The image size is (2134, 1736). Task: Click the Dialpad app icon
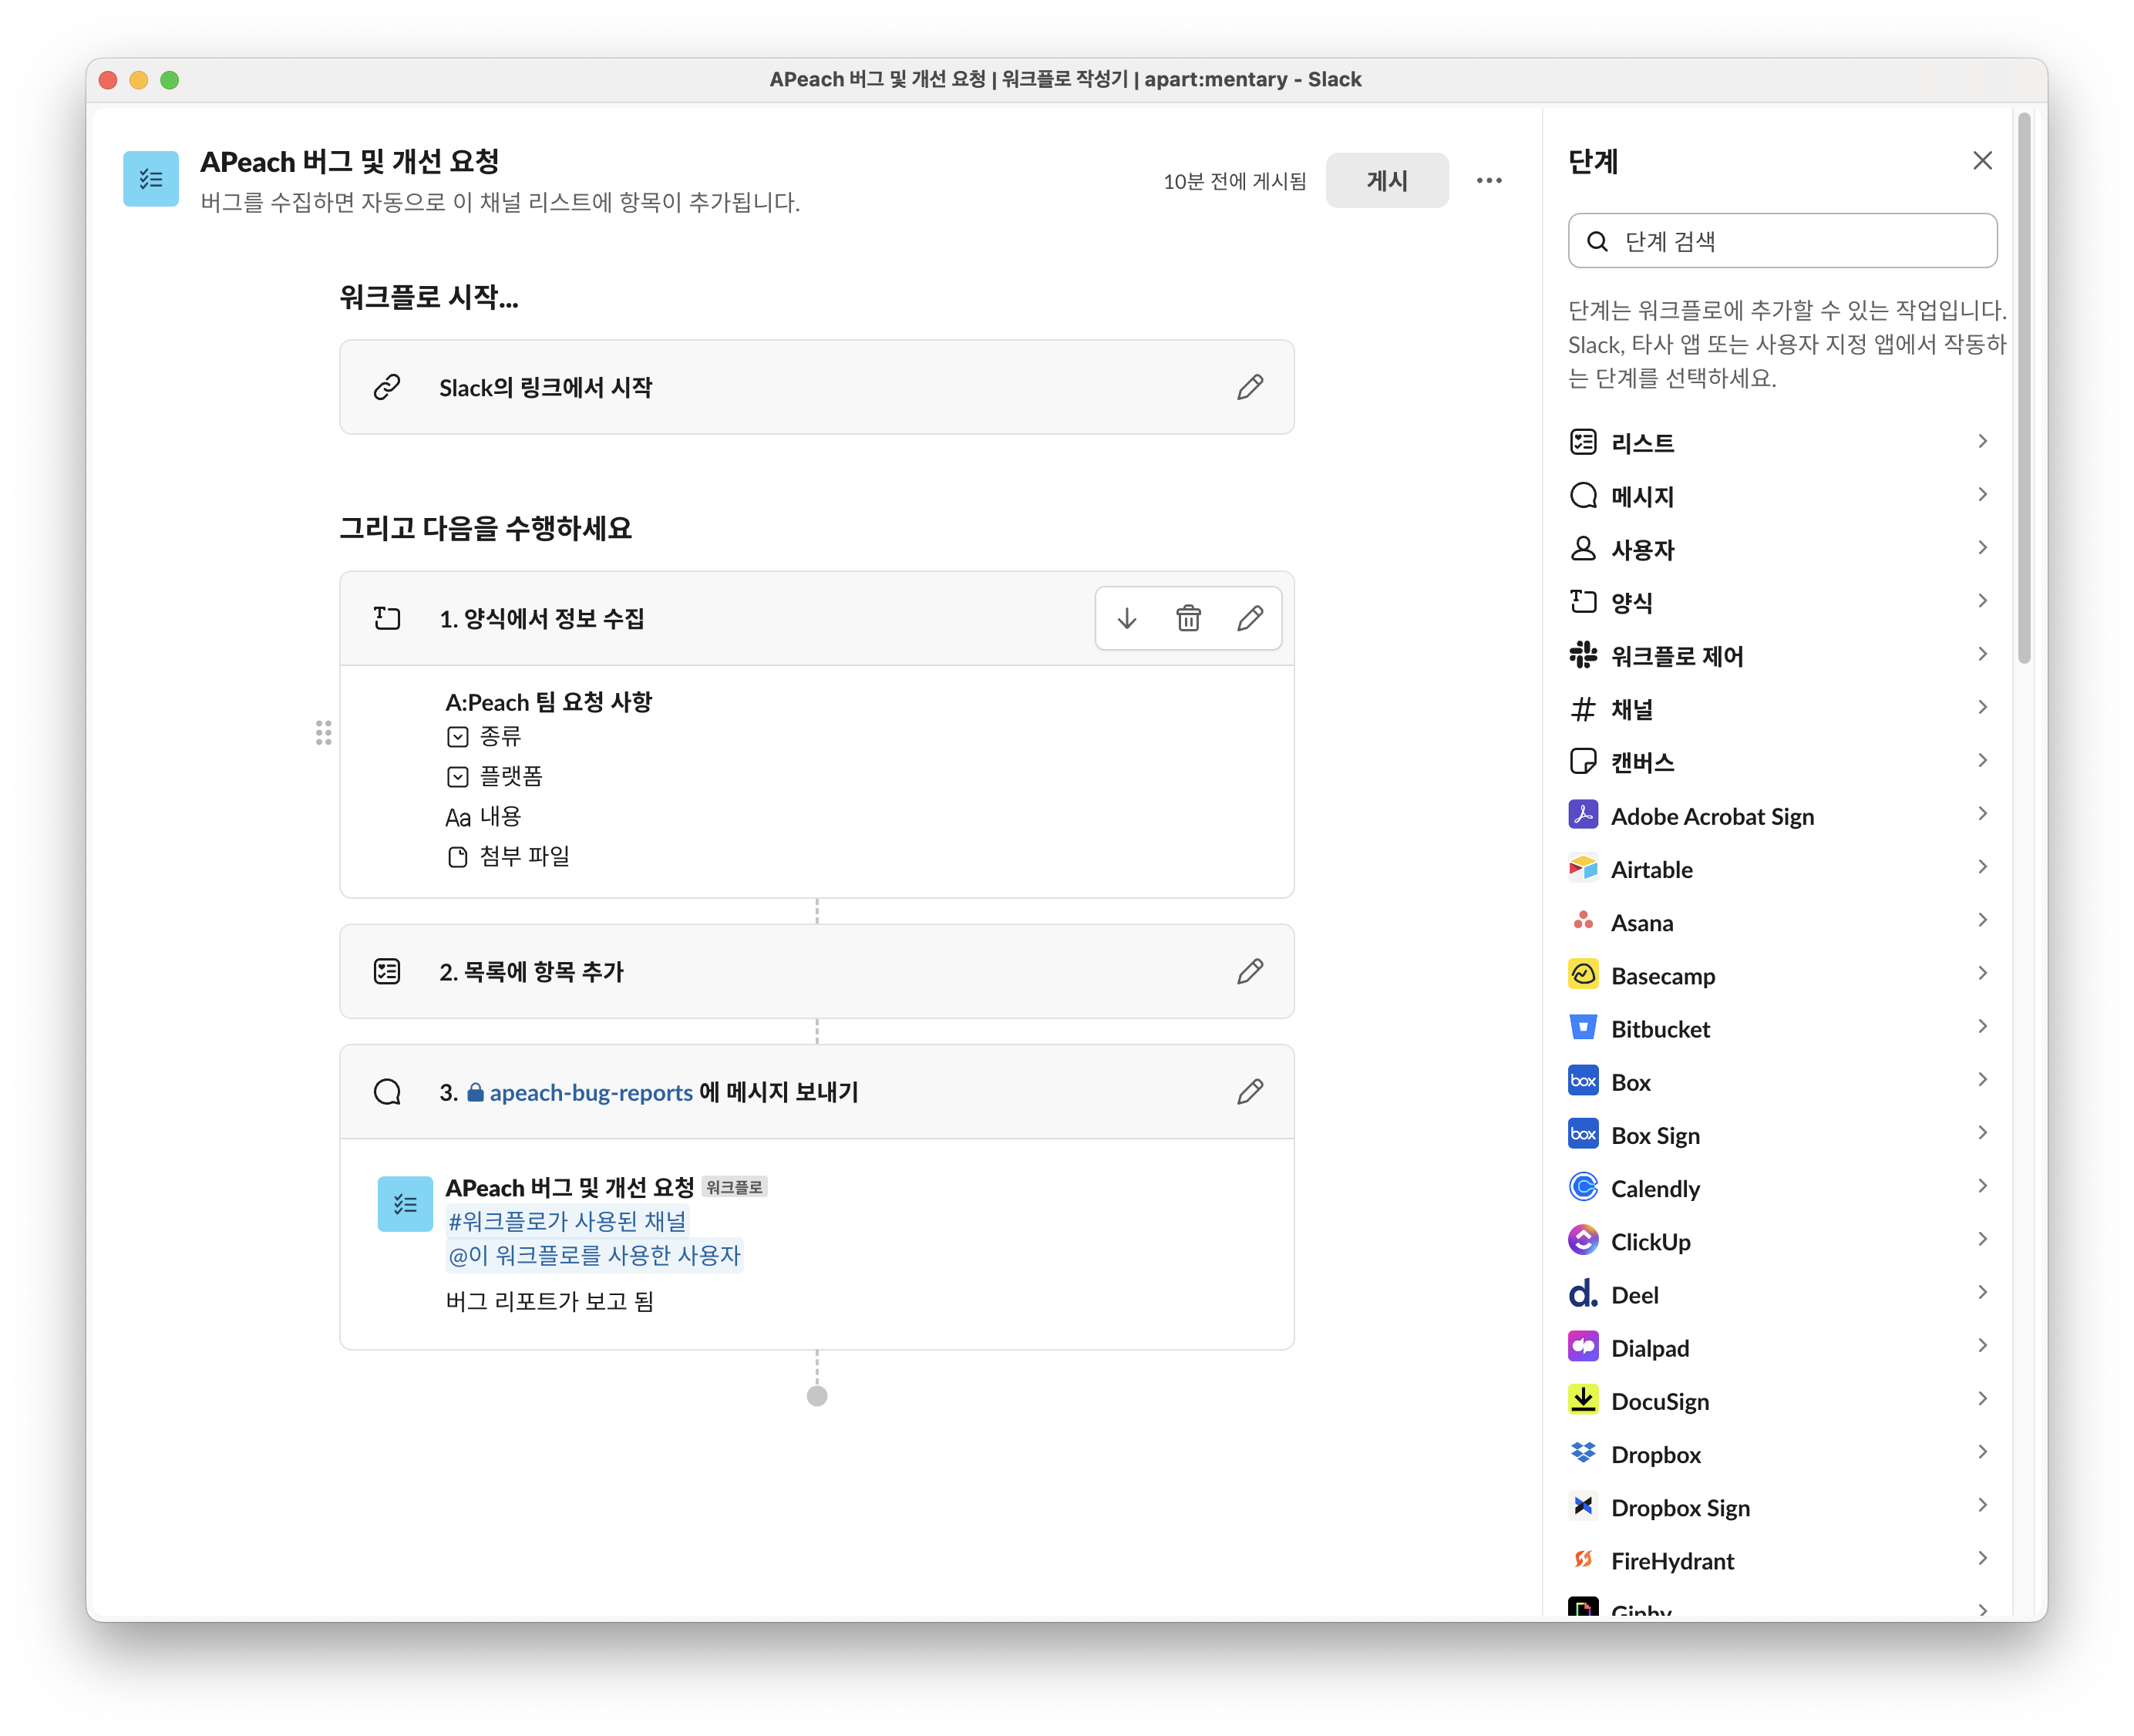(x=1583, y=1347)
